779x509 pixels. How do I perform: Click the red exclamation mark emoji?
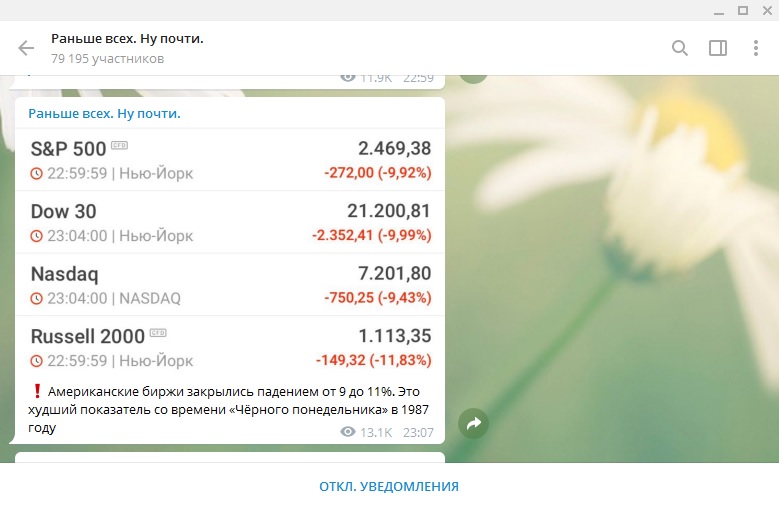[x=37, y=392]
